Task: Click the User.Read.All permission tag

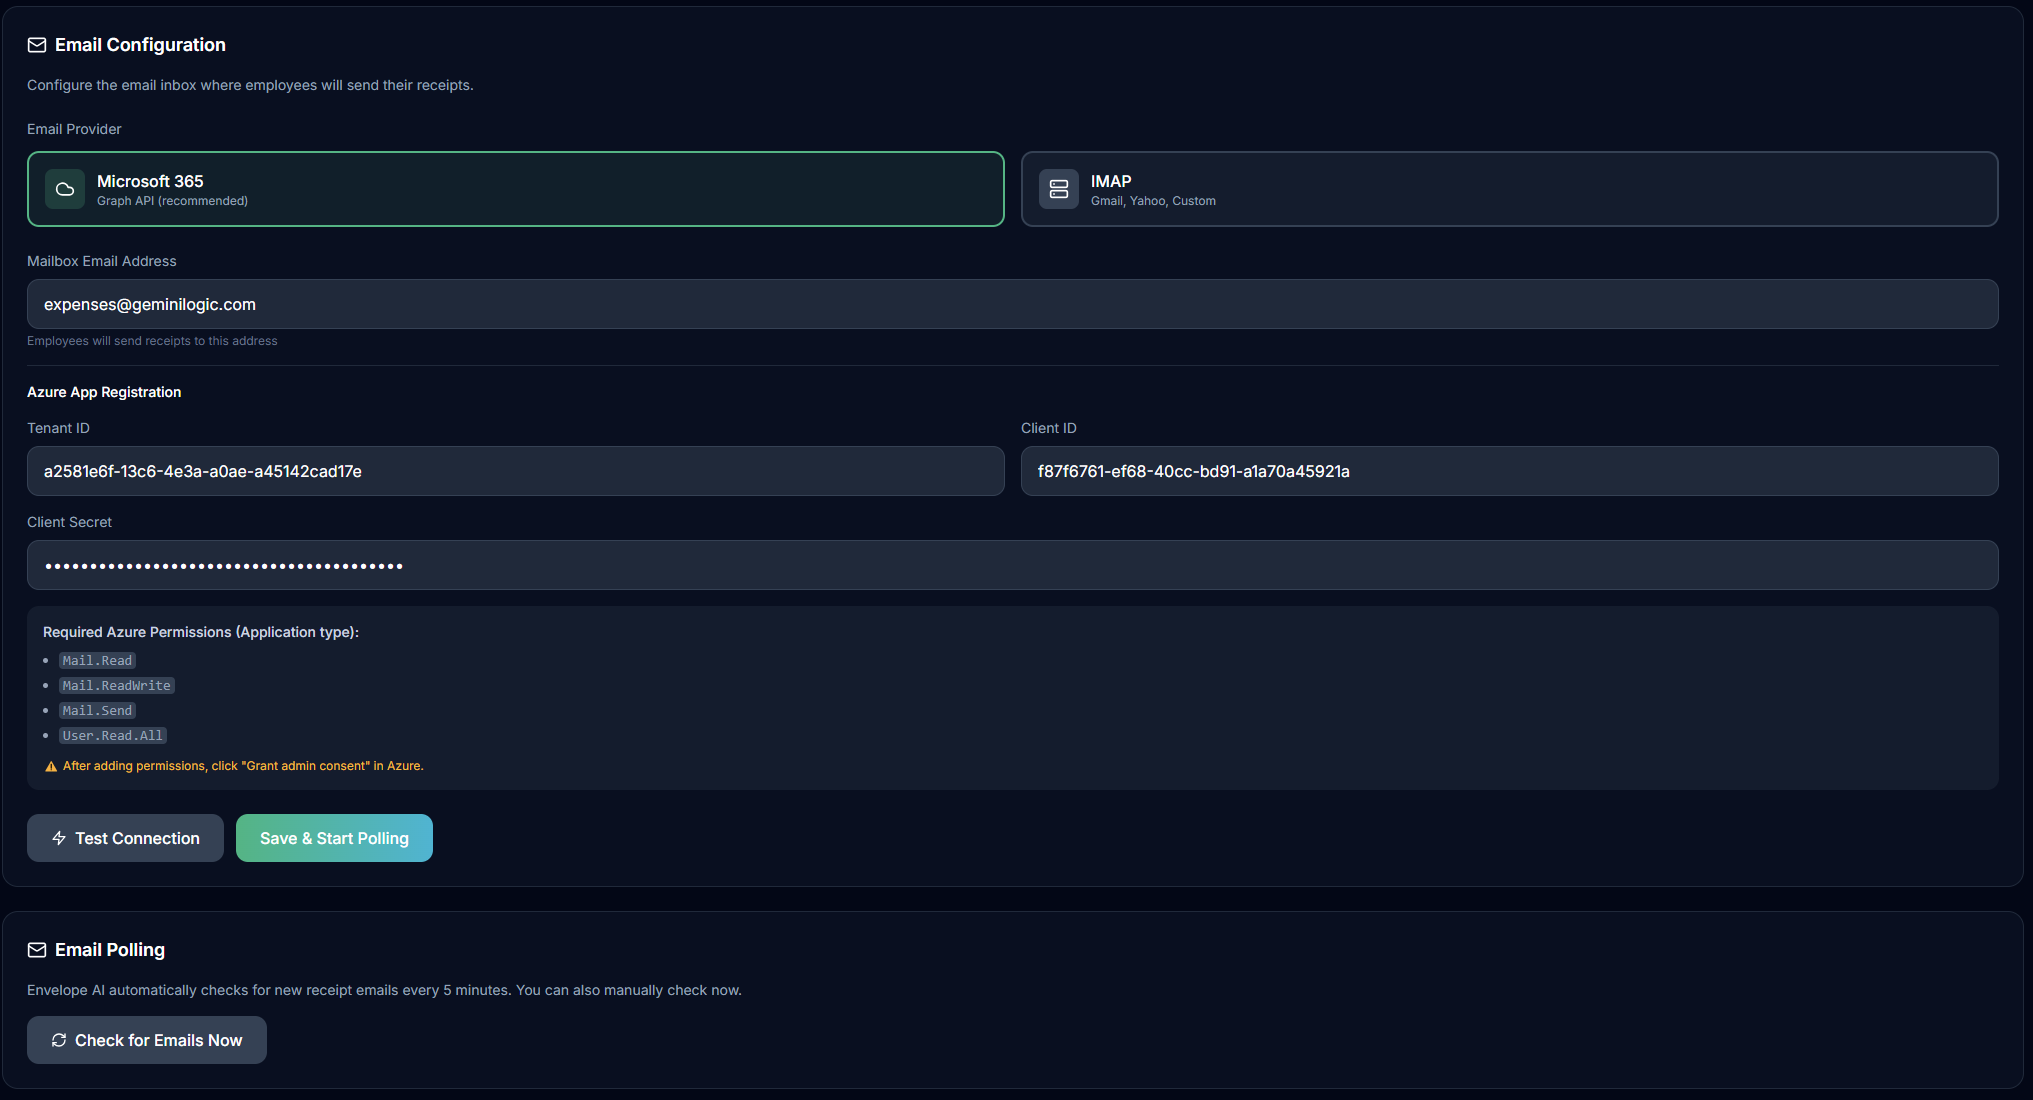Action: (112, 736)
